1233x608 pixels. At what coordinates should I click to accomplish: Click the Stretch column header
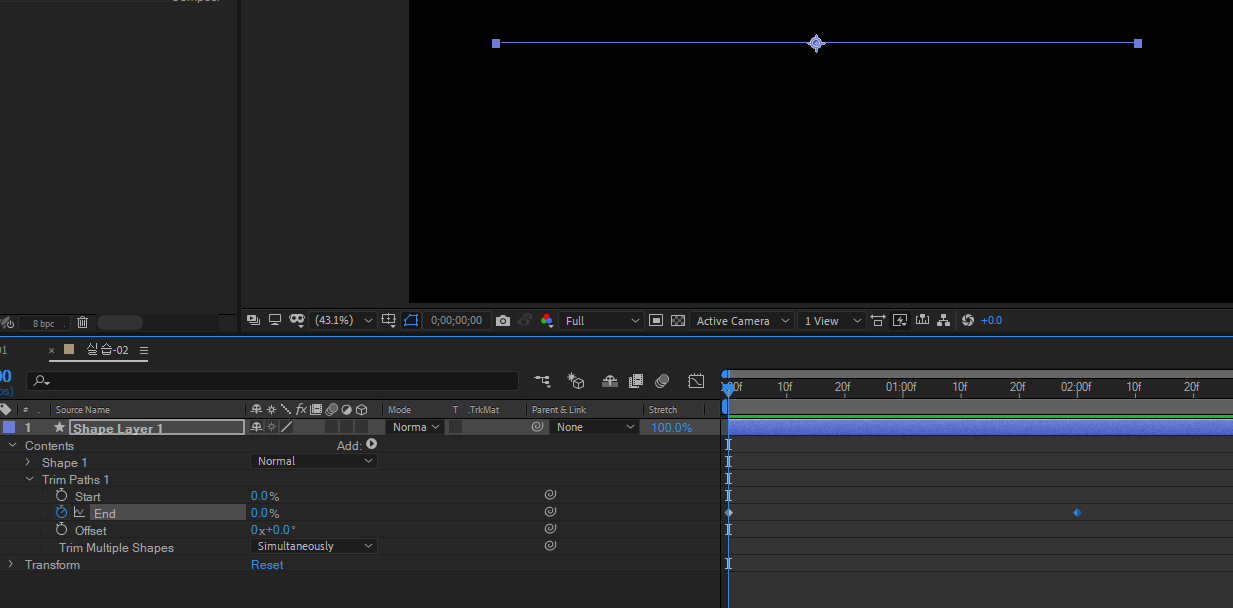click(x=663, y=410)
